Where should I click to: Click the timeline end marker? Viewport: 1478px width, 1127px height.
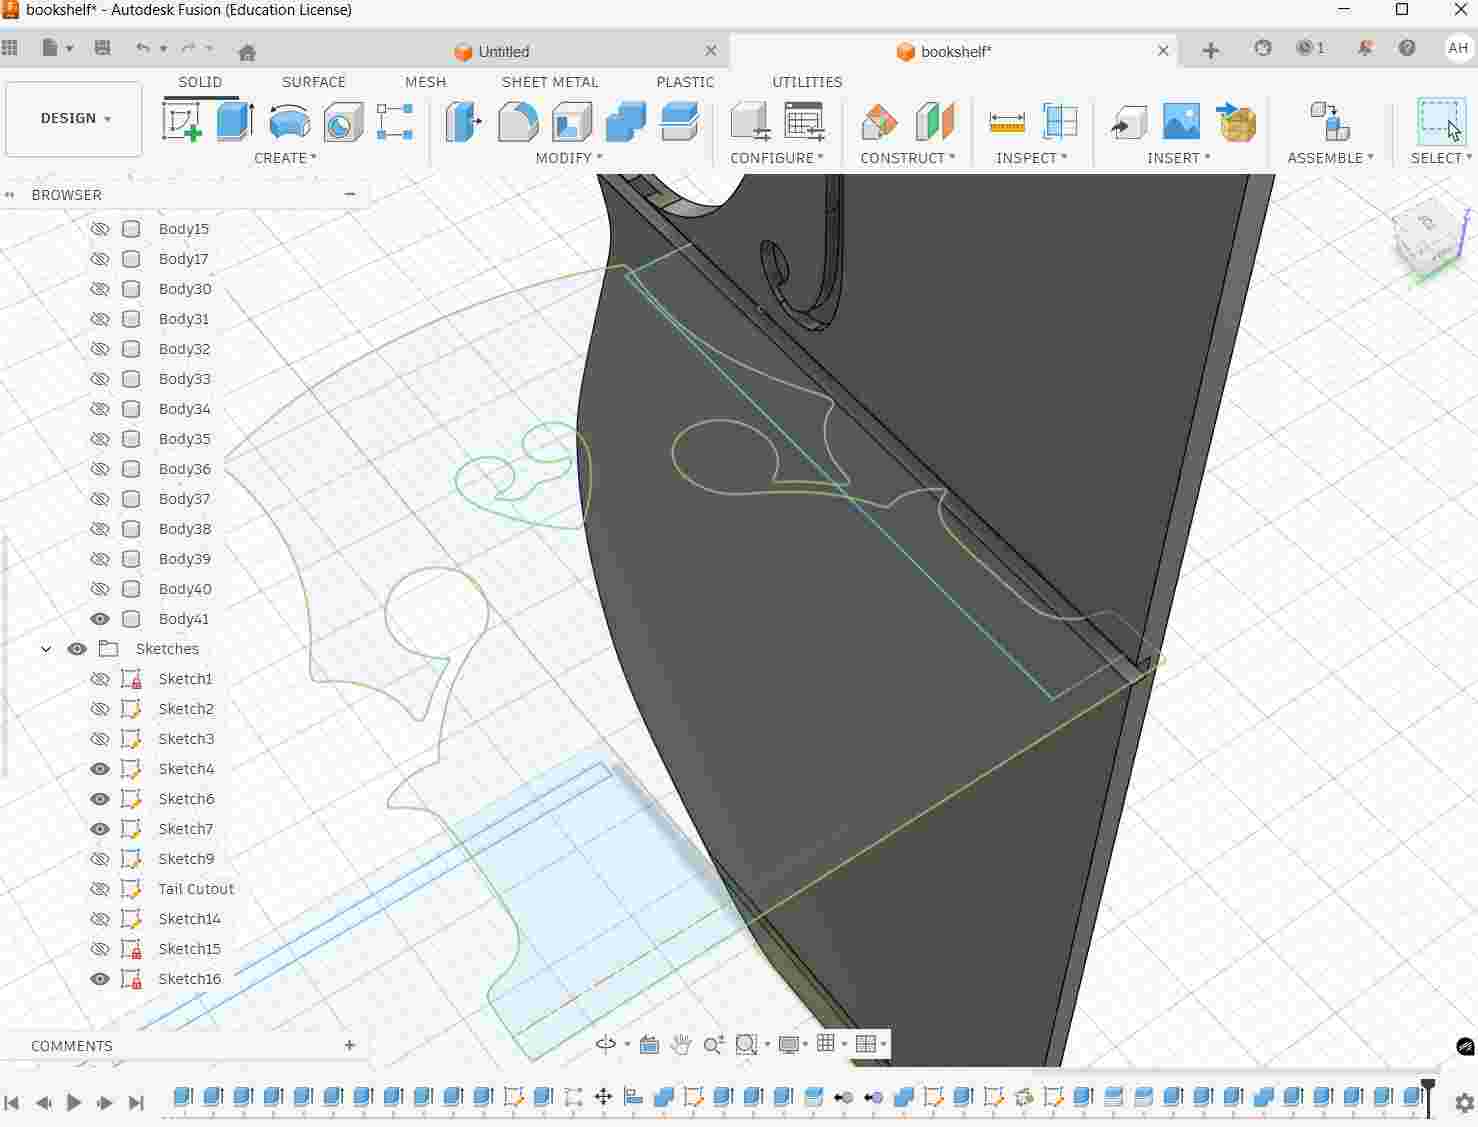[x=1428, y=1097]
